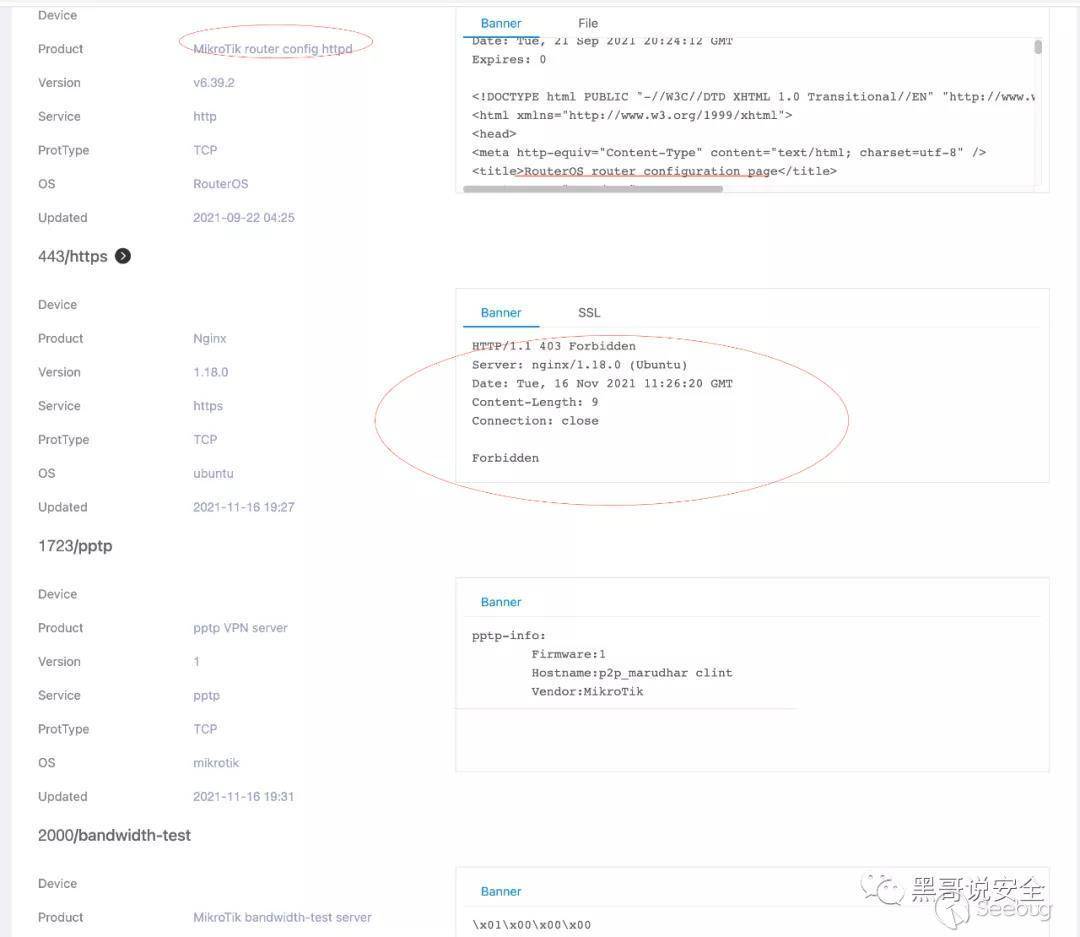Viewport: 1080px width, 937px height.
Task: Click the mikrotik OS value
Action: 216,763
